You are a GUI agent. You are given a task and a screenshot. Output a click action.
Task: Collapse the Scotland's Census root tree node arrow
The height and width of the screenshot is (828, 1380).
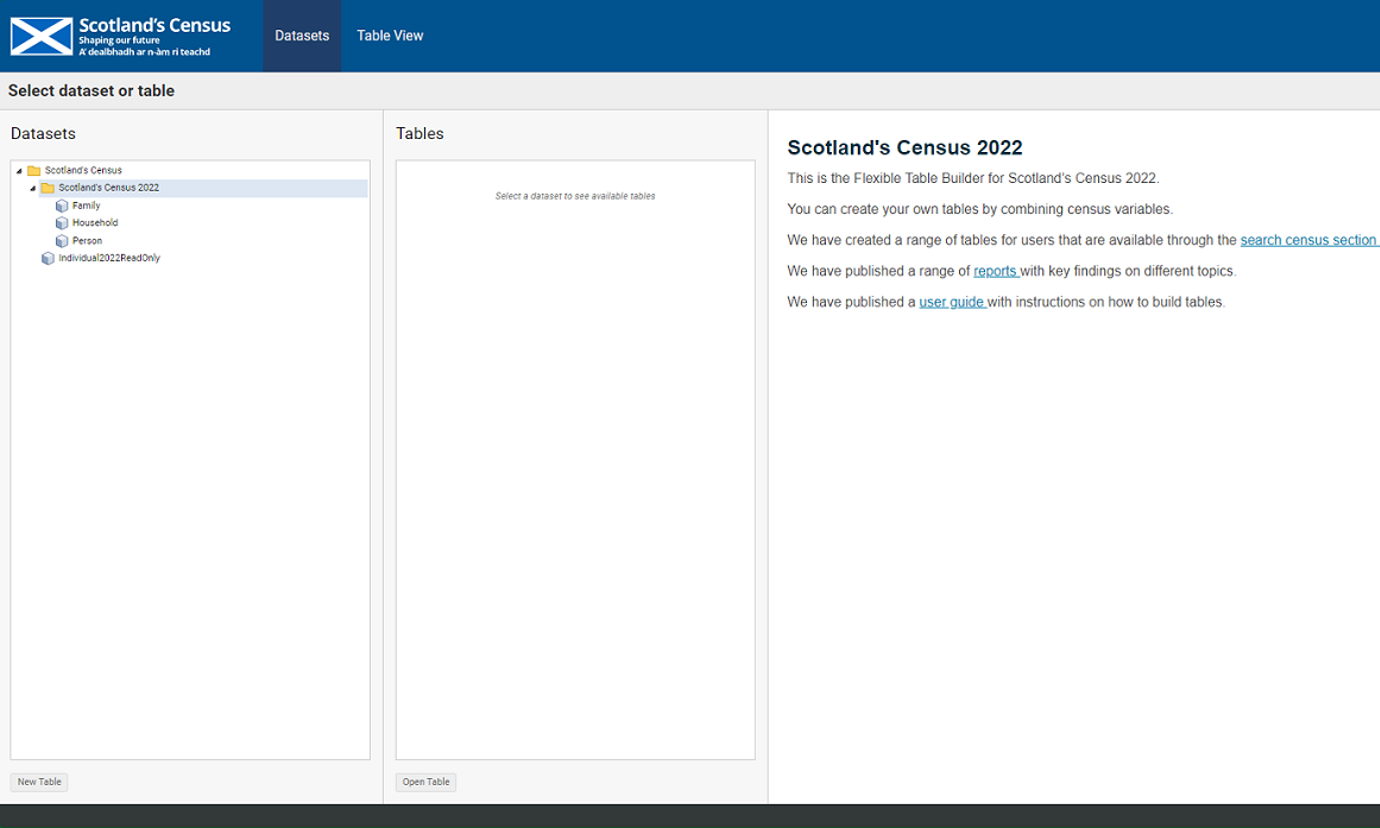[19, 171]
